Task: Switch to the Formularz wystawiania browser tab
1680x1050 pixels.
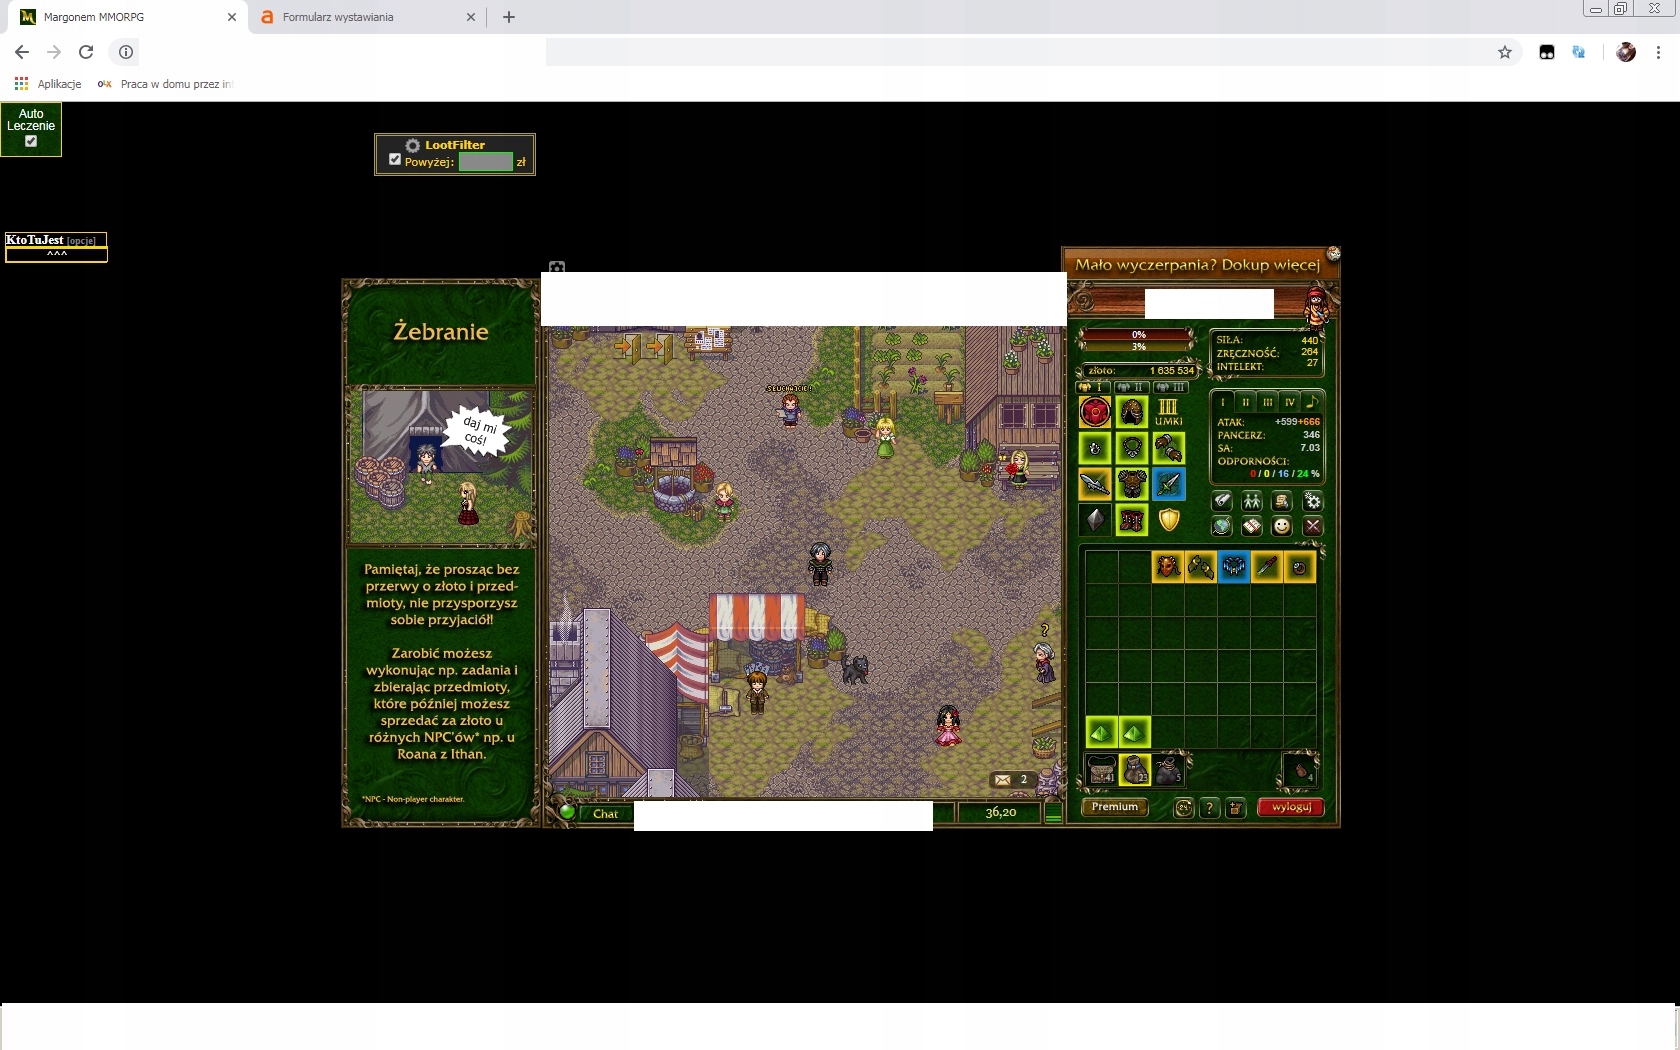Action: pyautogui.click(x=367, y=17)
